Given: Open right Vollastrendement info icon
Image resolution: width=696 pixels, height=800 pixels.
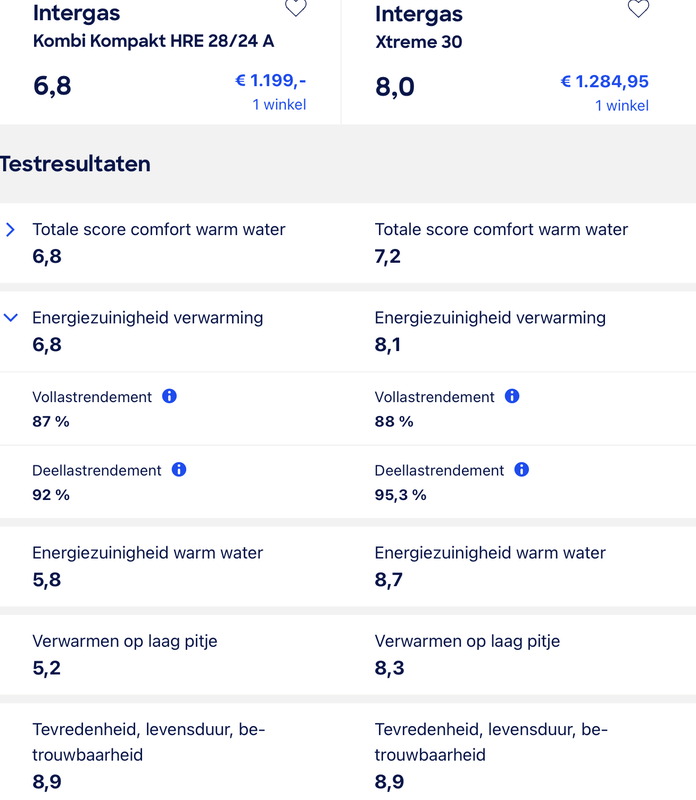Looking at the screenshot, I should [x=512, y=396].
